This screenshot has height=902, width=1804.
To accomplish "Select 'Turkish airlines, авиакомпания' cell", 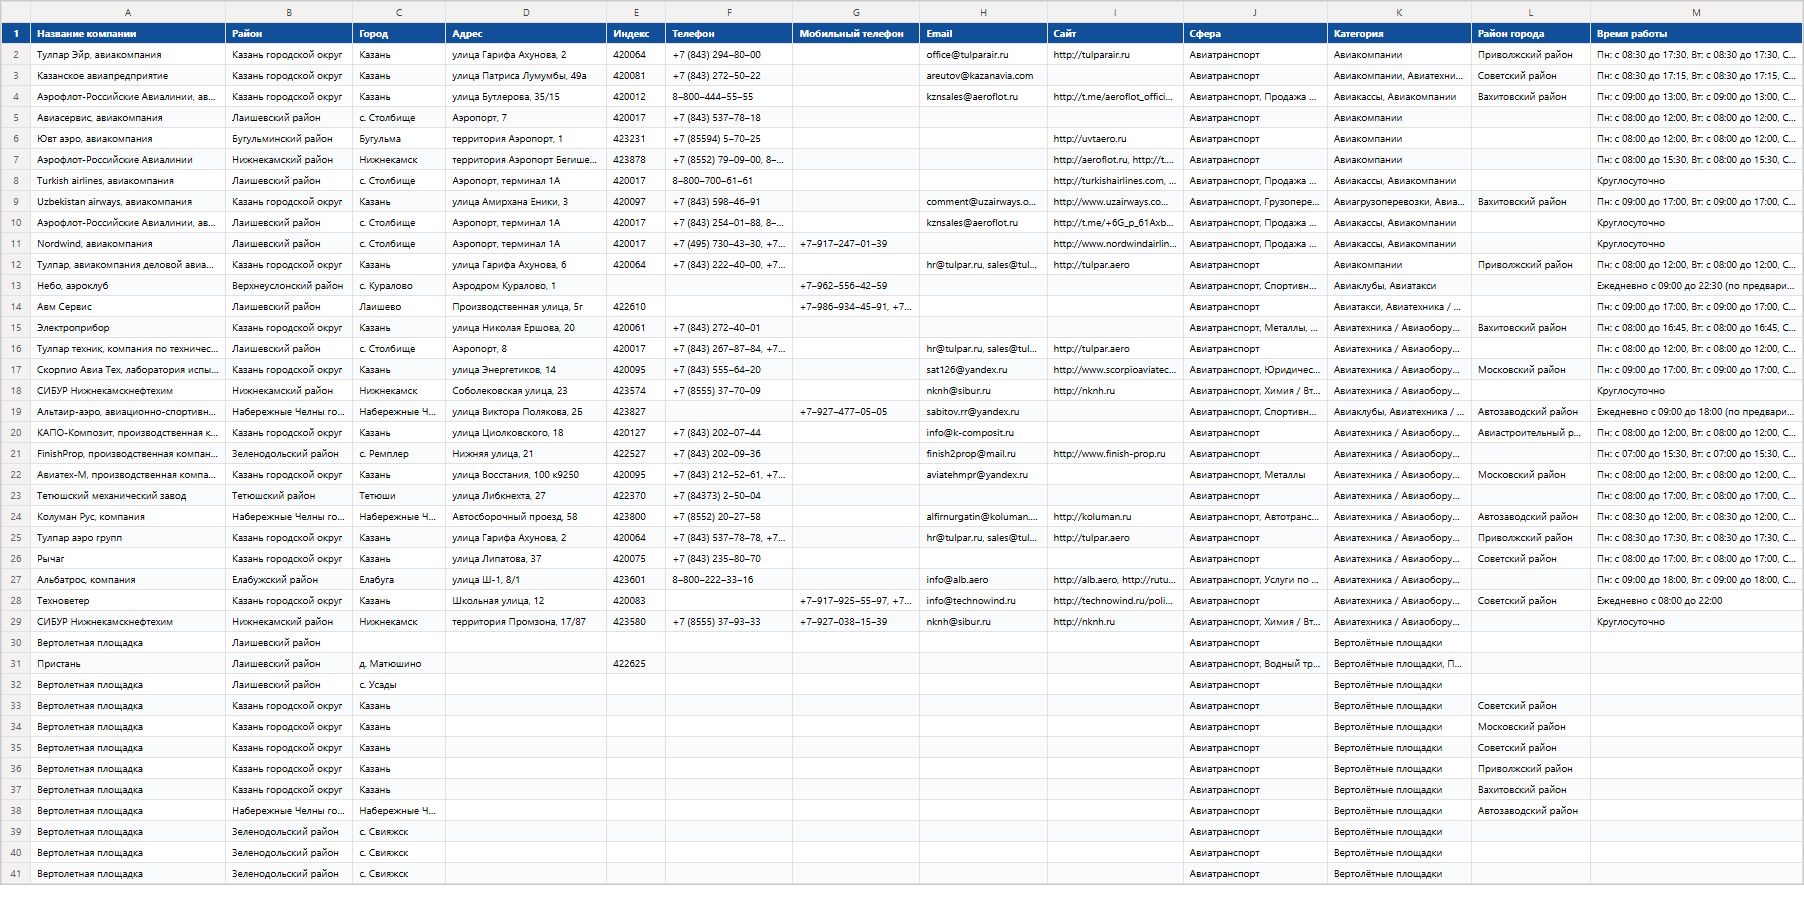I will [x=128, y=181].
